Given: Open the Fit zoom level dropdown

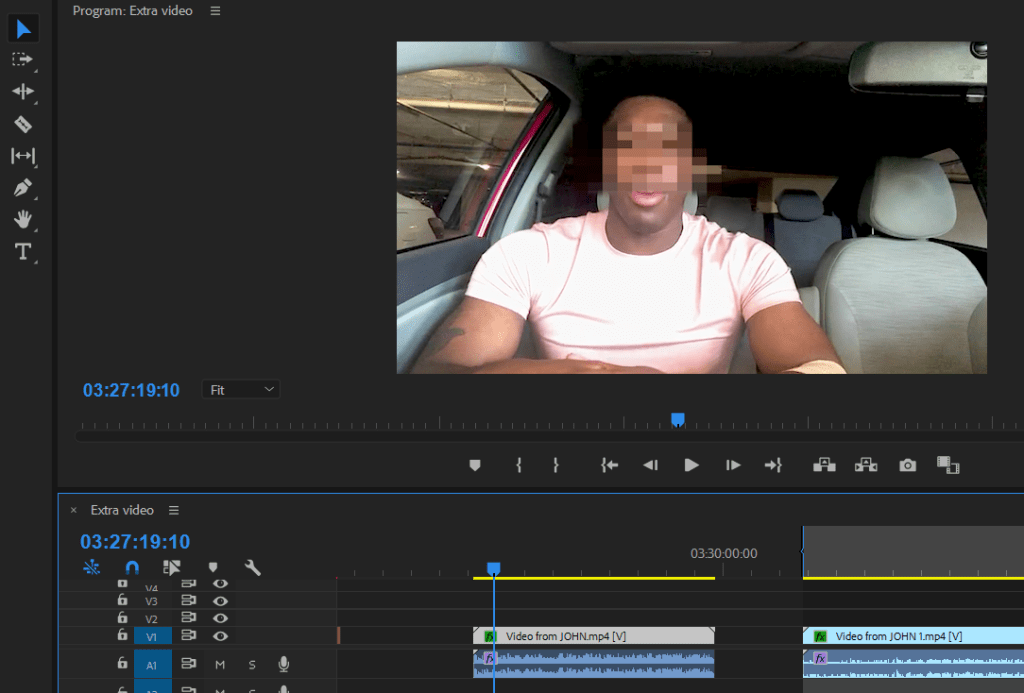Looking at the screenshot, I should 241,390.
